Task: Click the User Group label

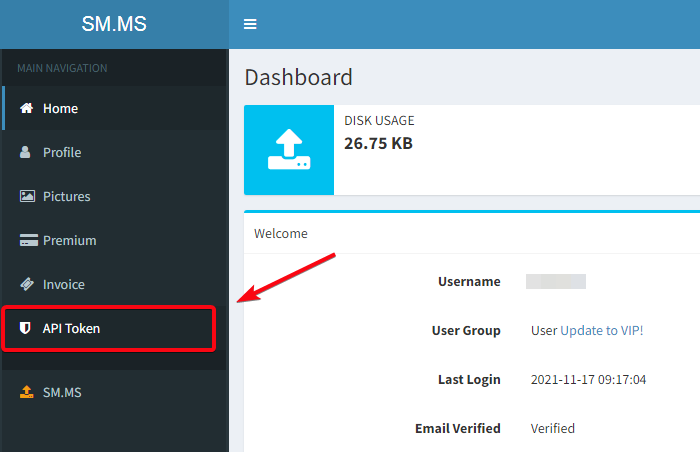Action: (466, 331)
